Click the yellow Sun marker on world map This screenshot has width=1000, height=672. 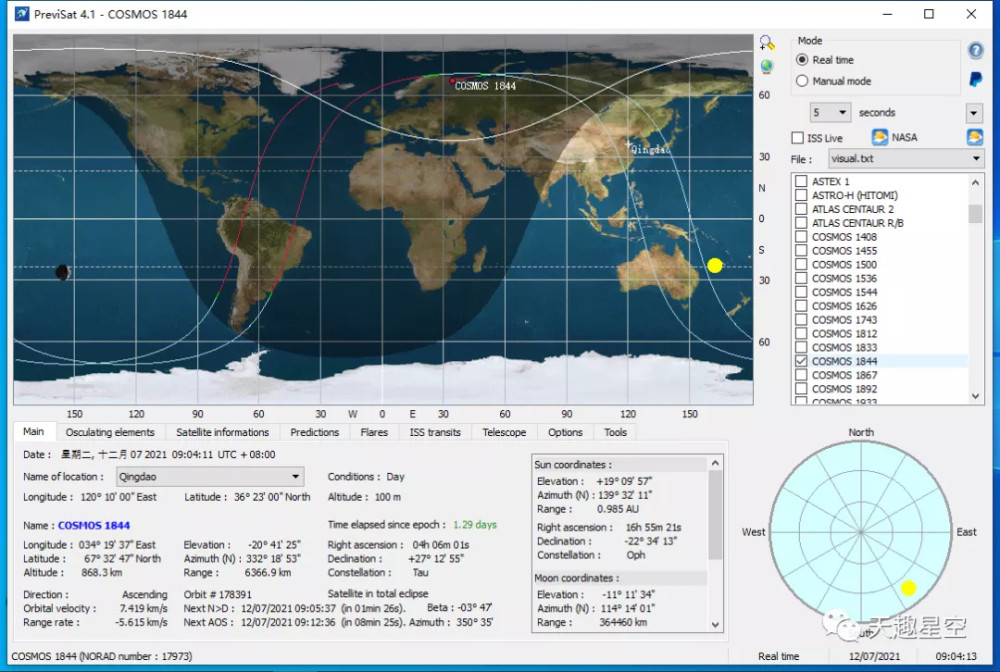pyautogui.click(x=715, y=265)
